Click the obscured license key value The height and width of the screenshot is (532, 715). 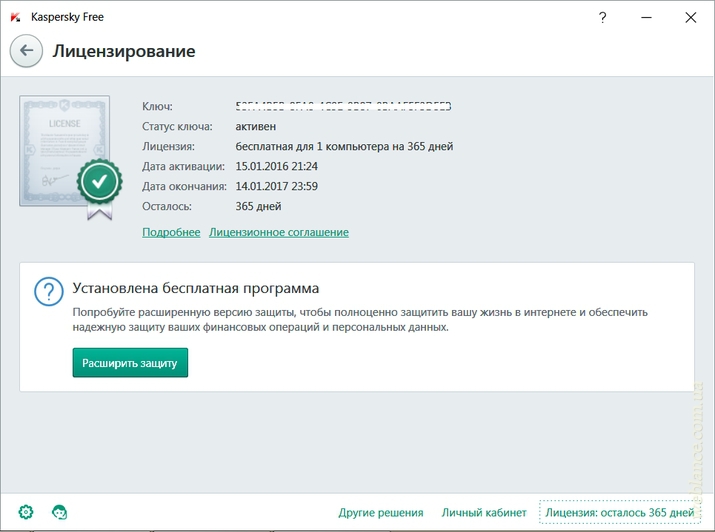pyautogui.click(x=343, y=106)
